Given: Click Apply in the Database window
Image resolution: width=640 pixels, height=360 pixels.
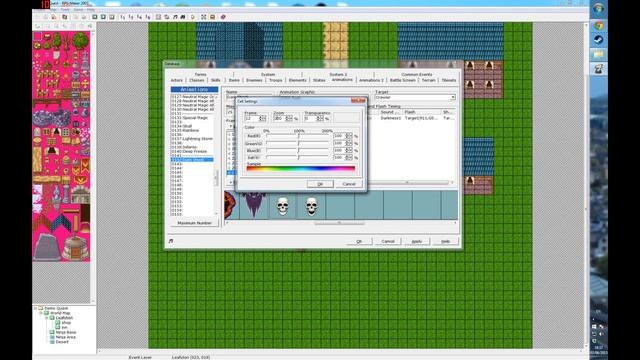Looking at the screenshot, I should 416,242.
